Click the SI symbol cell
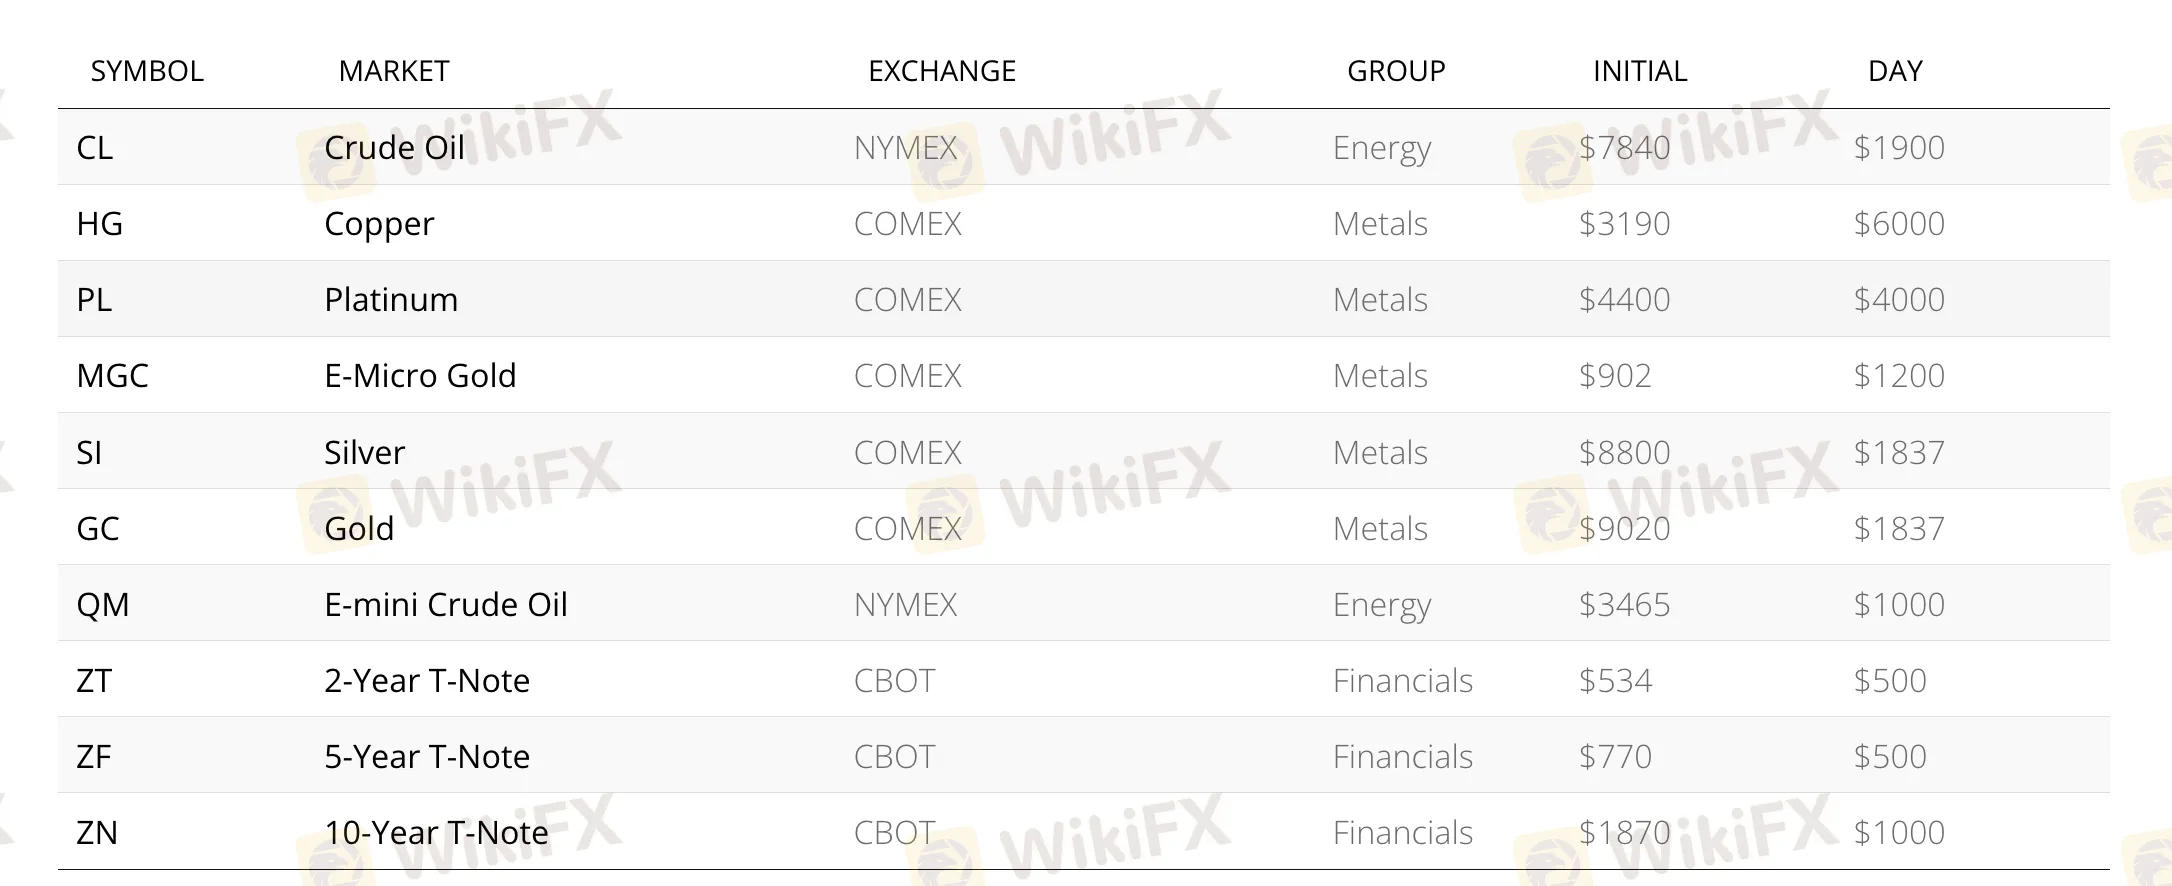The width and height of the screenshot is (2172, 886). (89, 453)
